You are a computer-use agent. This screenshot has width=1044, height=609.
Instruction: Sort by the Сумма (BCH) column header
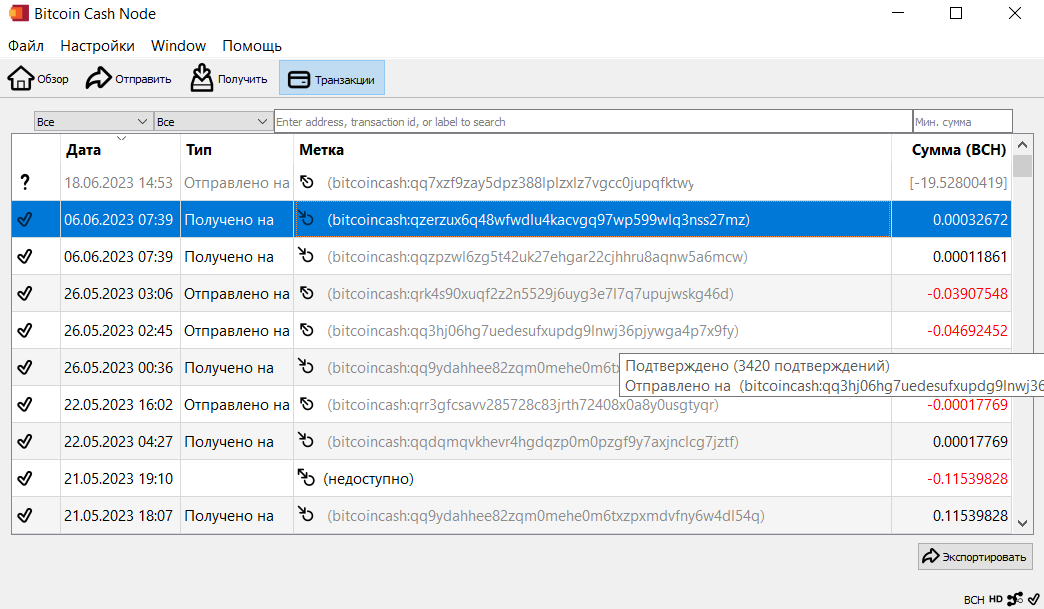[x=951, y=150]
